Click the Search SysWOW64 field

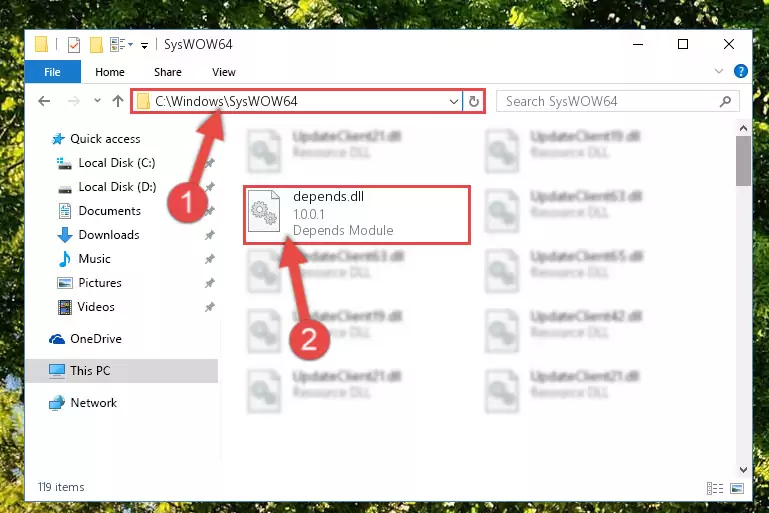[617, 102]
